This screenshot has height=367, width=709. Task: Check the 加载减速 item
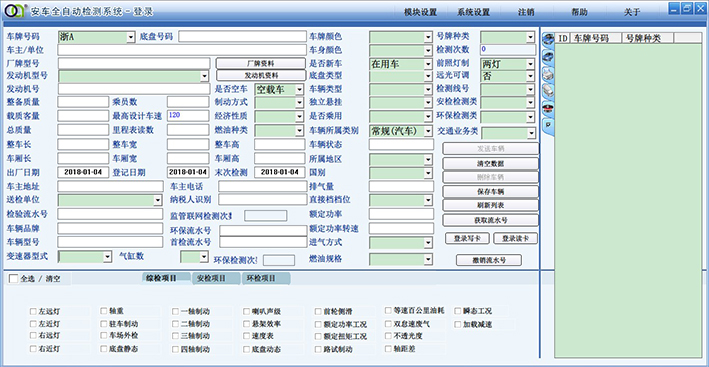pyautogui.click(x=458, y=324)
